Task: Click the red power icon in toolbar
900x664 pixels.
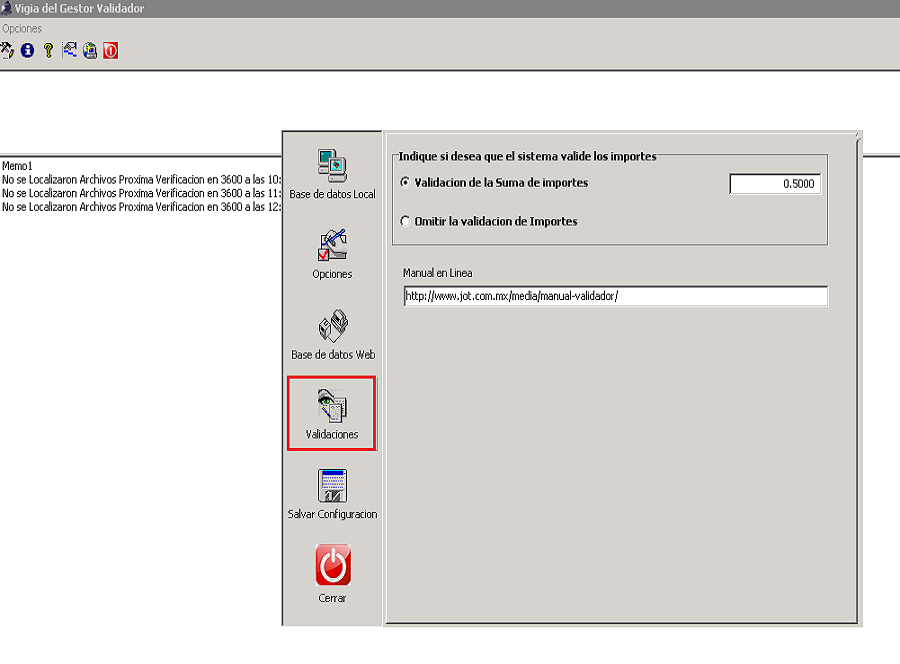Action: tap(110, 50)
